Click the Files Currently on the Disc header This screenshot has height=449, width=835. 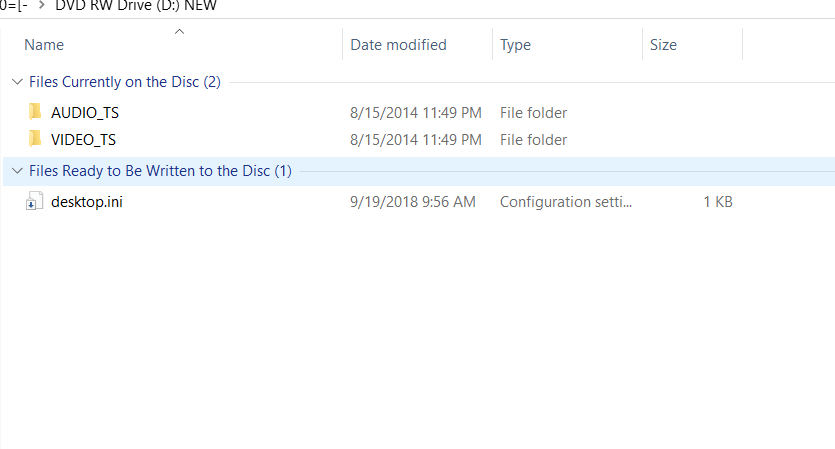pos(124,82)
